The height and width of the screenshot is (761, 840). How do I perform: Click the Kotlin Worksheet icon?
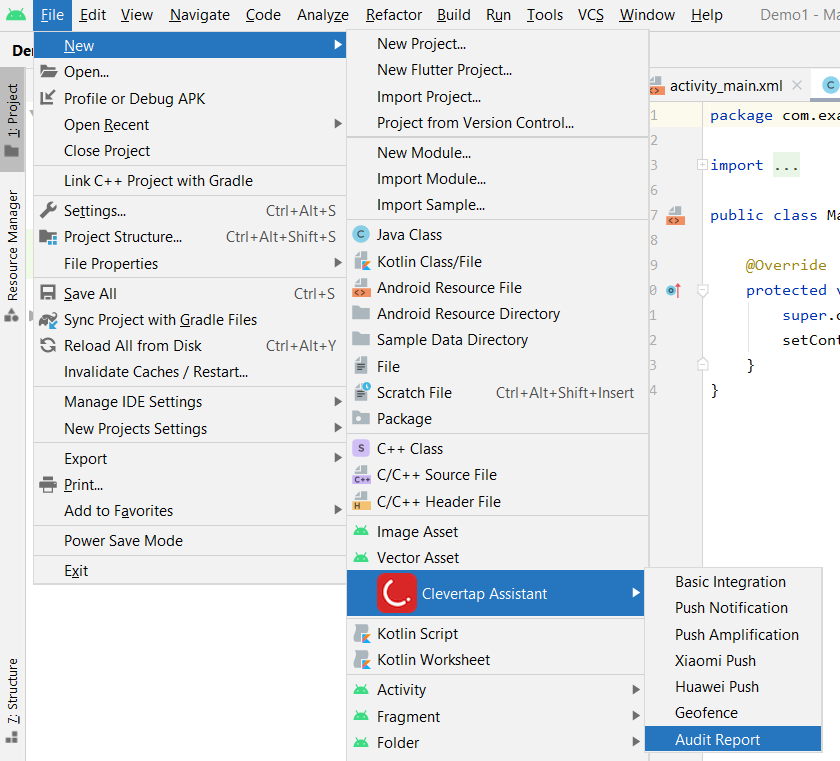(x=362, y=659)
